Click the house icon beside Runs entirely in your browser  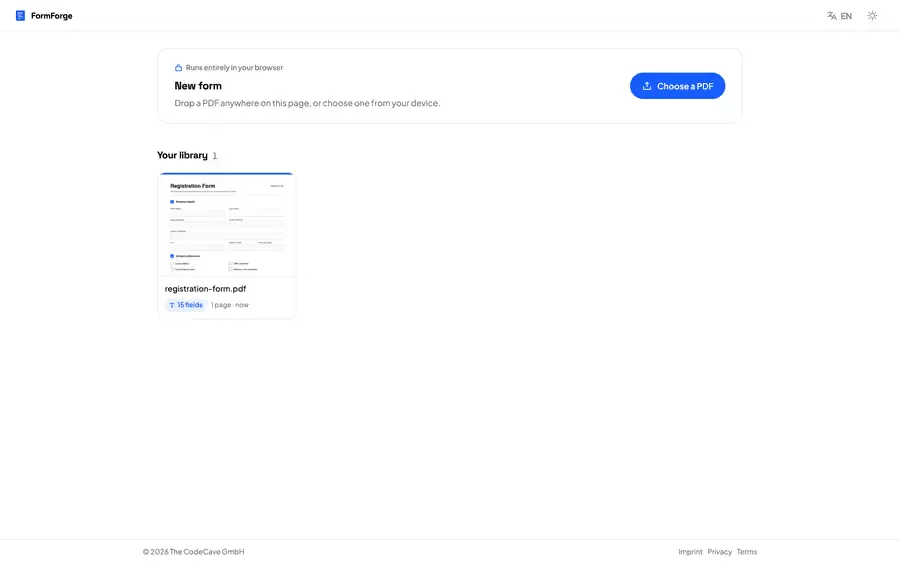coord(179,68)
